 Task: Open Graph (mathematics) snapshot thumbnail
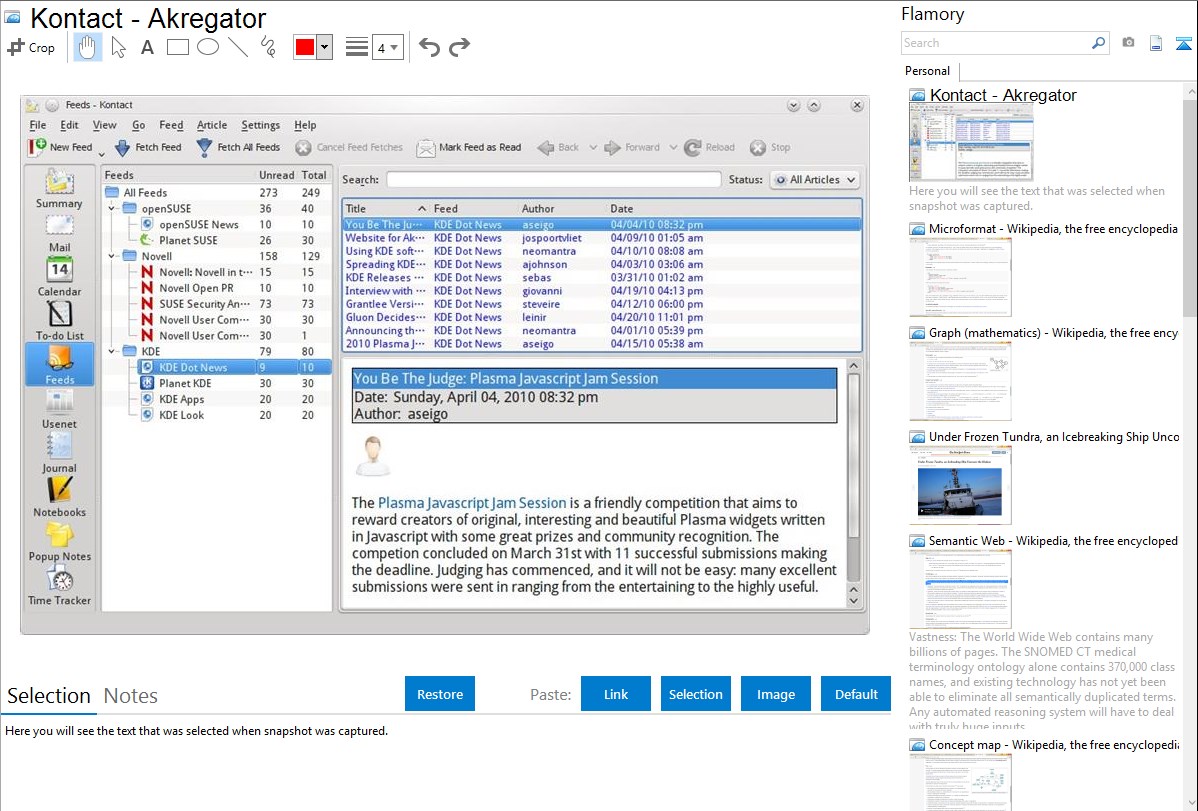tap(960, 381)
